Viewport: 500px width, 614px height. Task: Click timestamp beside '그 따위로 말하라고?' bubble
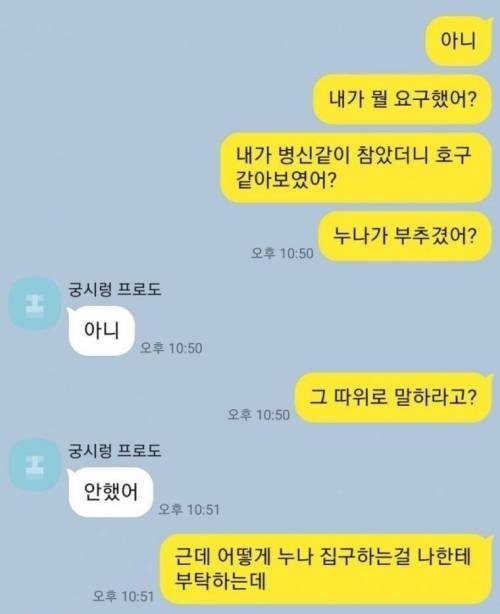coord(259,414)
